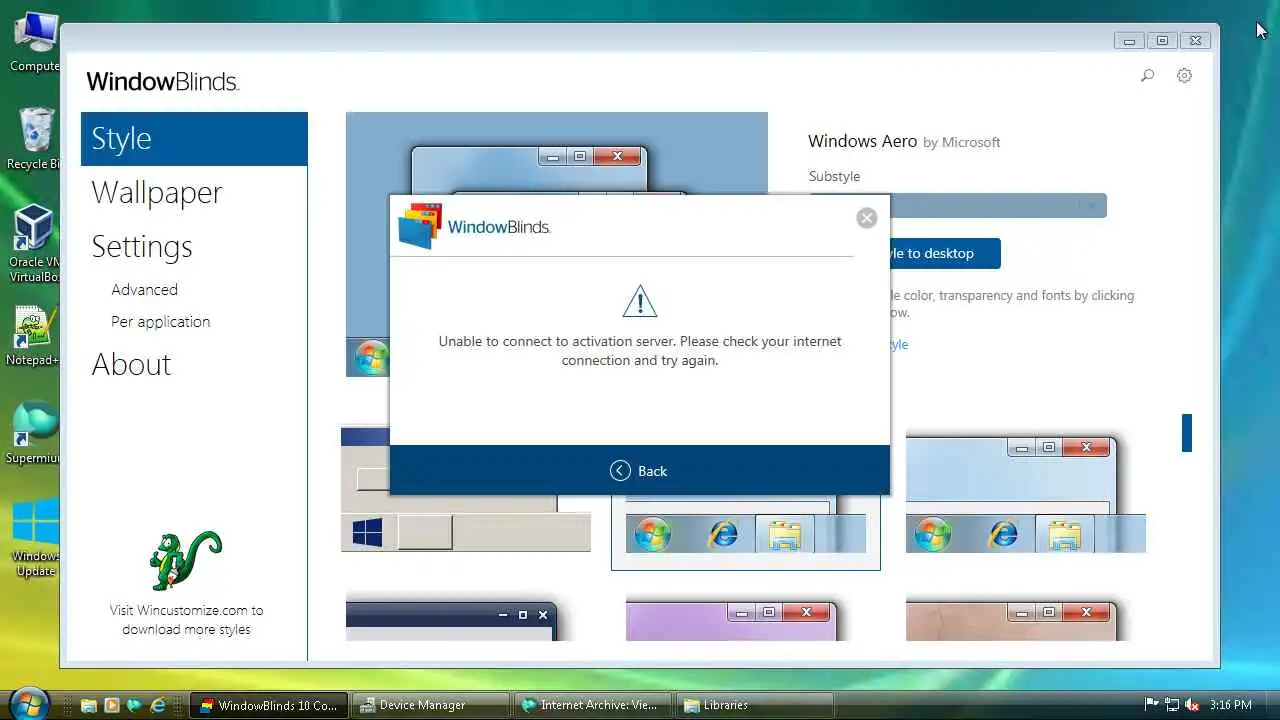1280x720 pixels.
Task: Open Oracle VM VirtualBox desktop icon
Action: (x=35, y=244)
